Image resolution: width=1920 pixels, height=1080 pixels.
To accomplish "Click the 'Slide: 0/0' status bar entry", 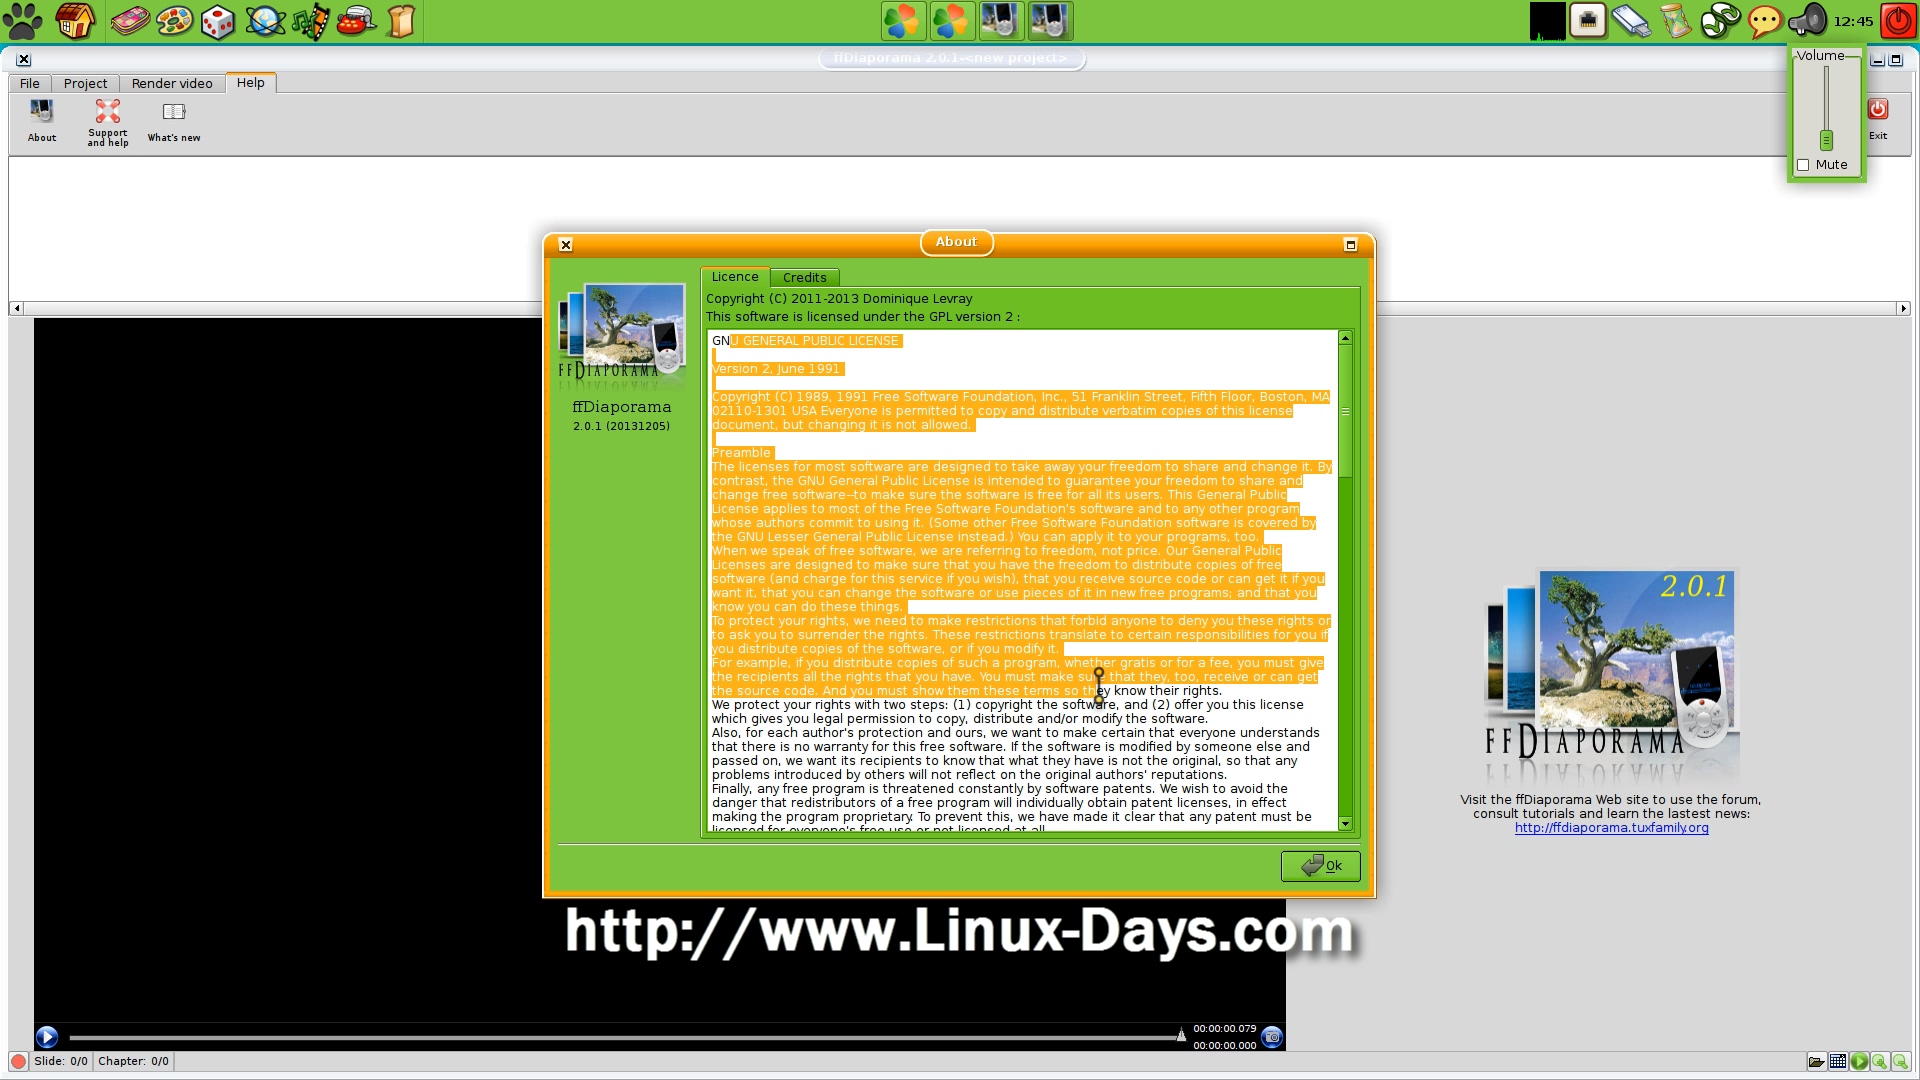I will click(x=61, y=1062).
